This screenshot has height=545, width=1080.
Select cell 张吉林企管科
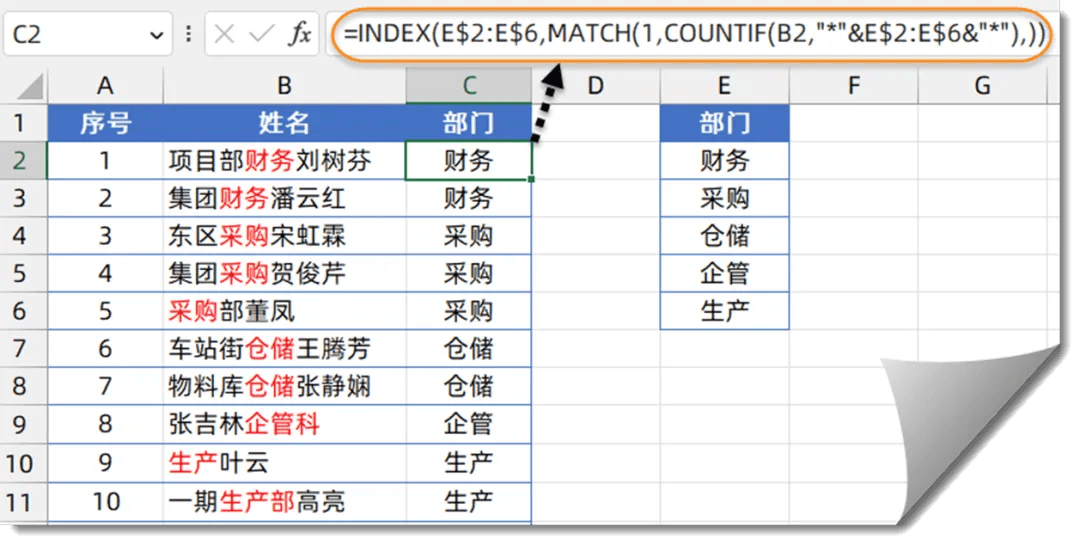[x=284, y=424]
